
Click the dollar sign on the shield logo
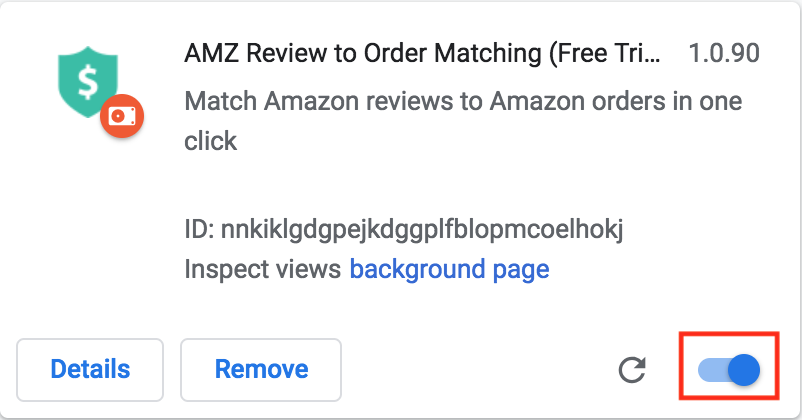pos(88,82)
